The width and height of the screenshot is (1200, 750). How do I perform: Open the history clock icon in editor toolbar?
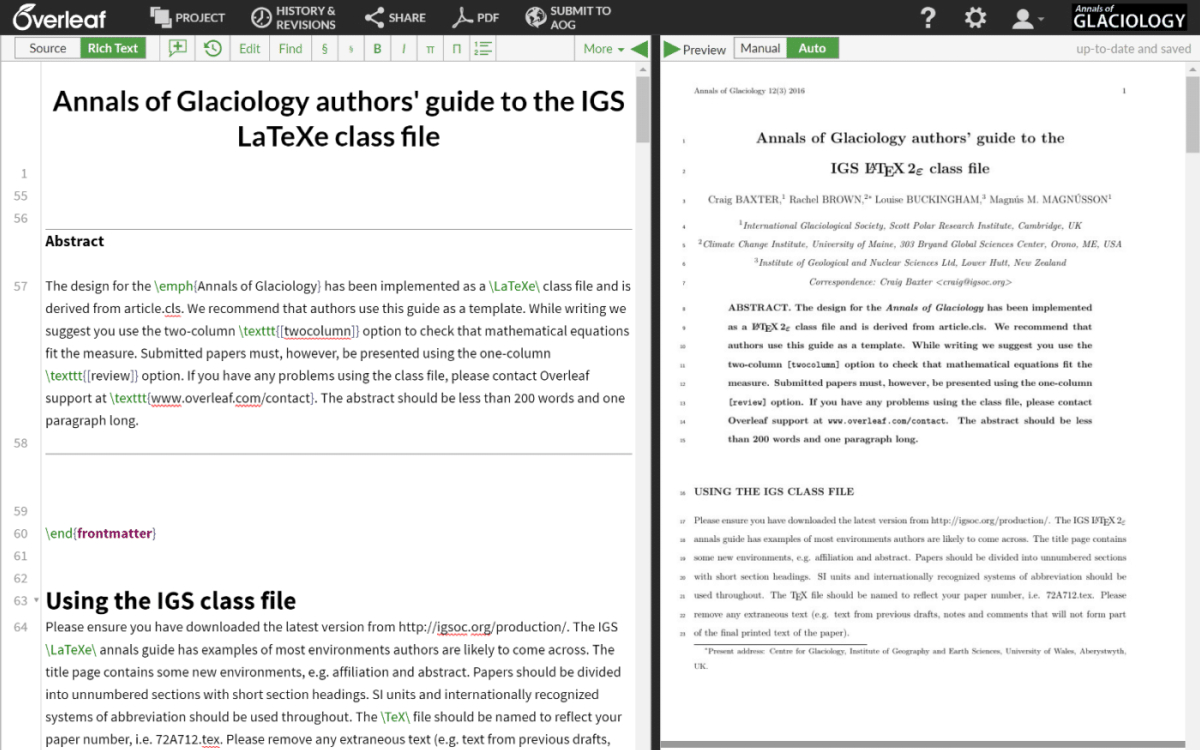212,48
